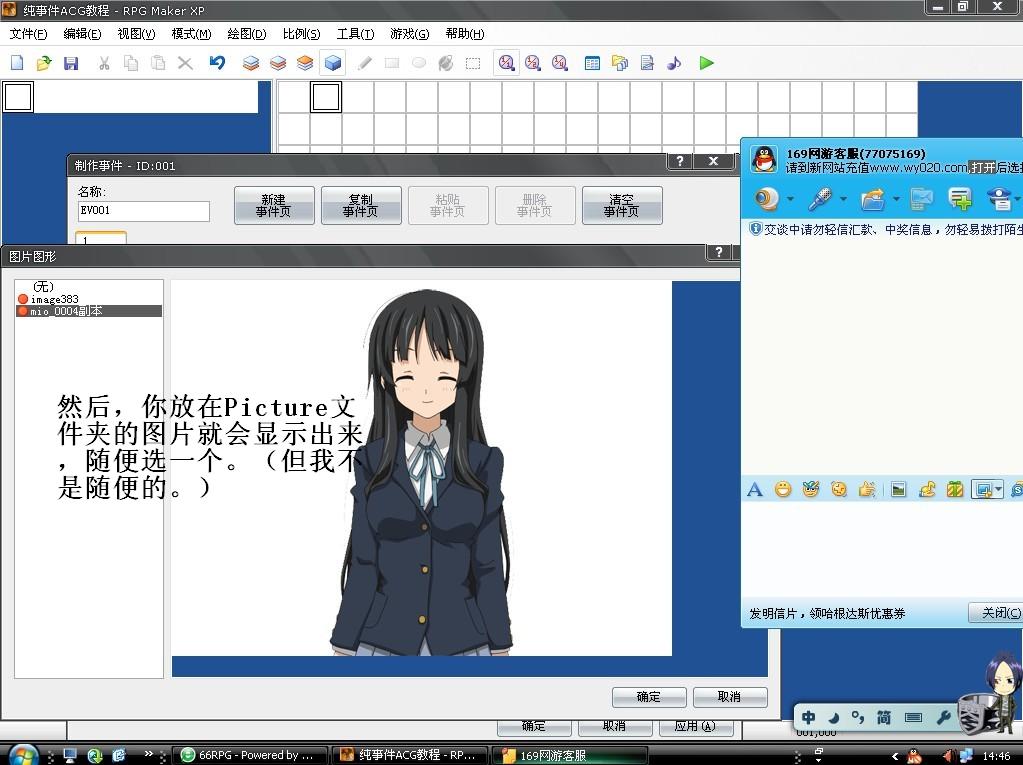Image resolution: width=1023 pixels, height=765 pixels.
Task: Undo the last action in toolbar
Action: [x=217, y=63]
